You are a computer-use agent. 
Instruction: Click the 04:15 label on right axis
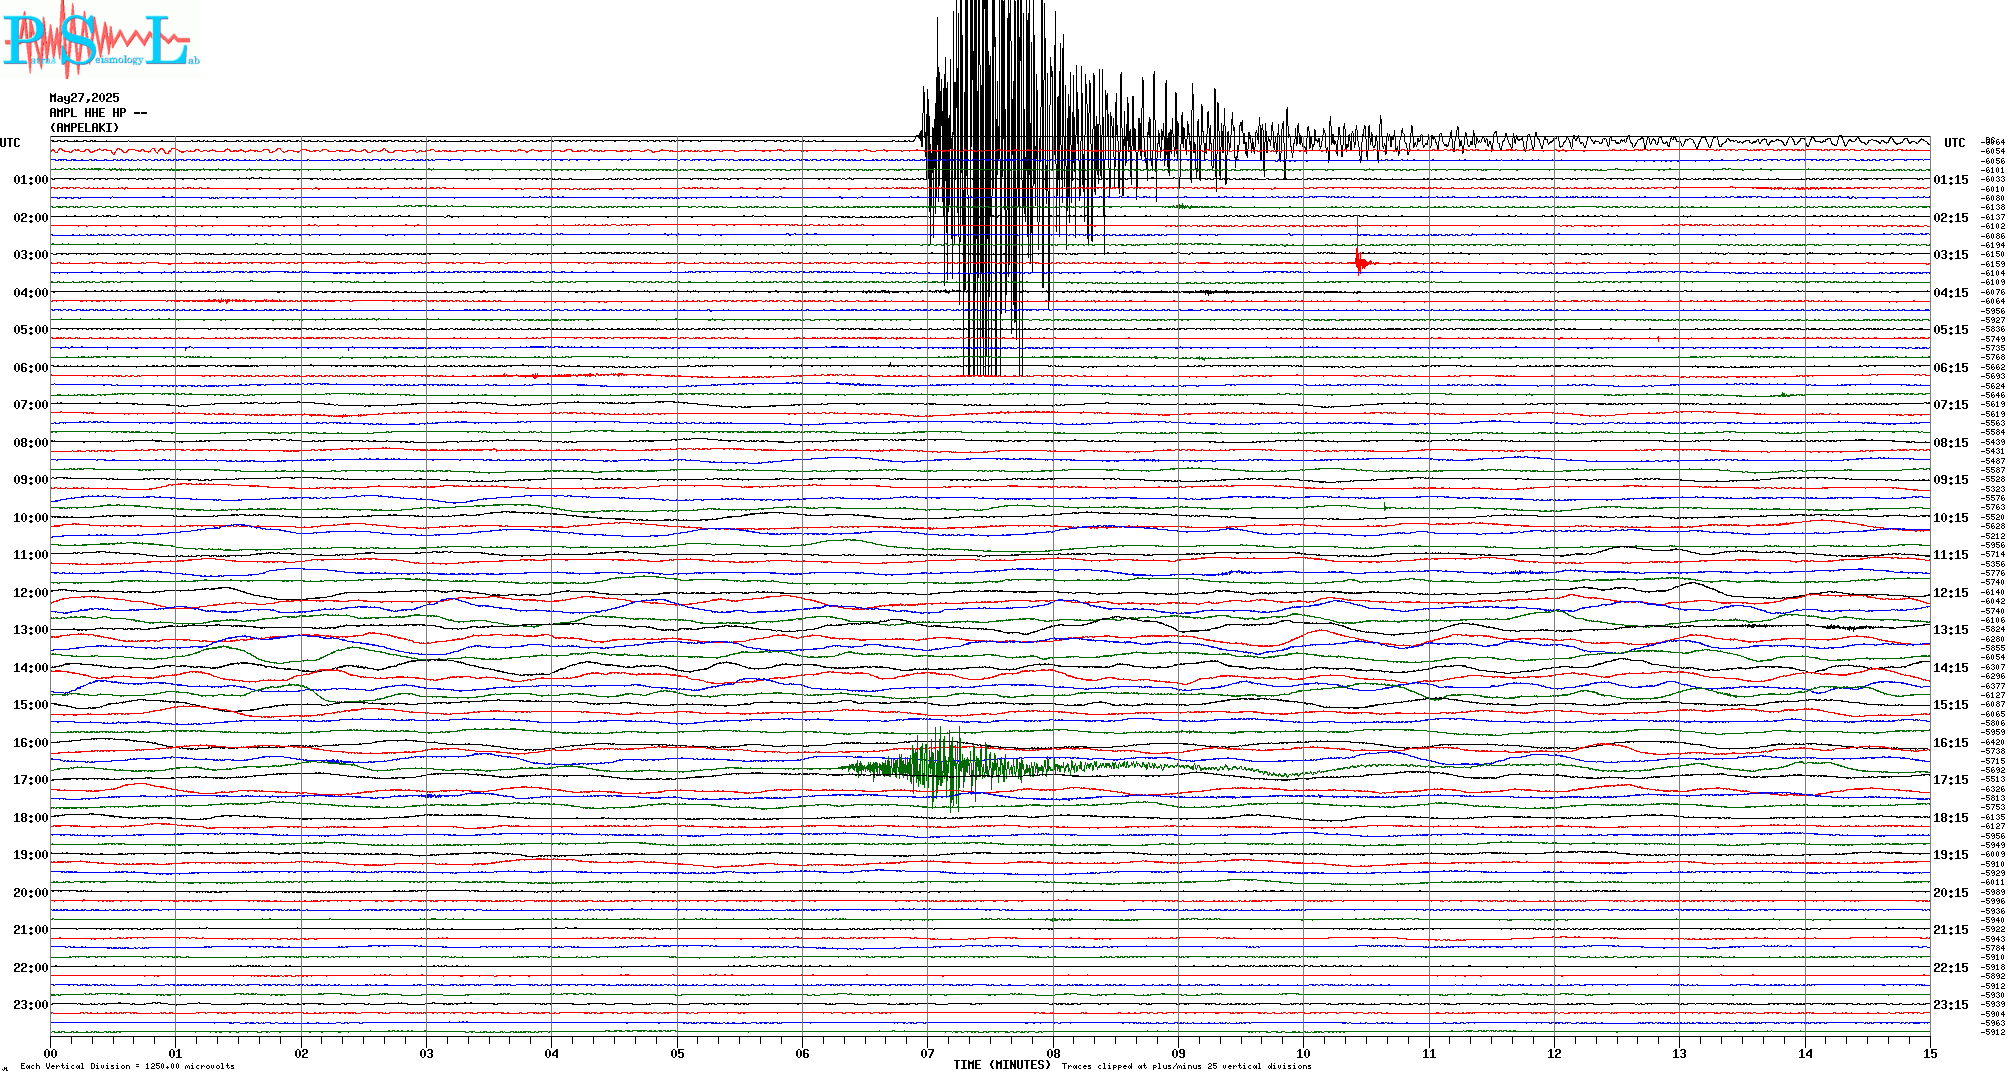[1951, 293]
